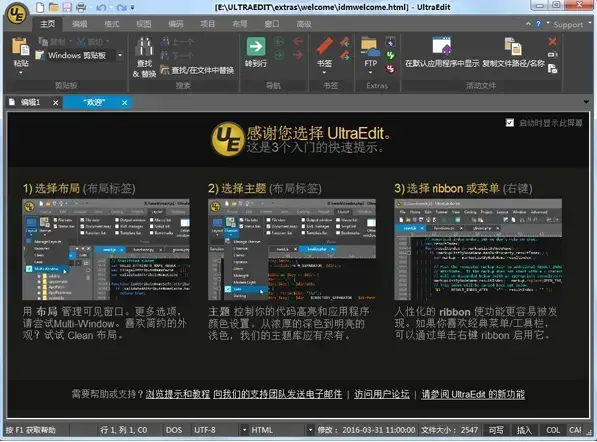Switch to the 编辑 ribbon tab

[x=80, y=24]
